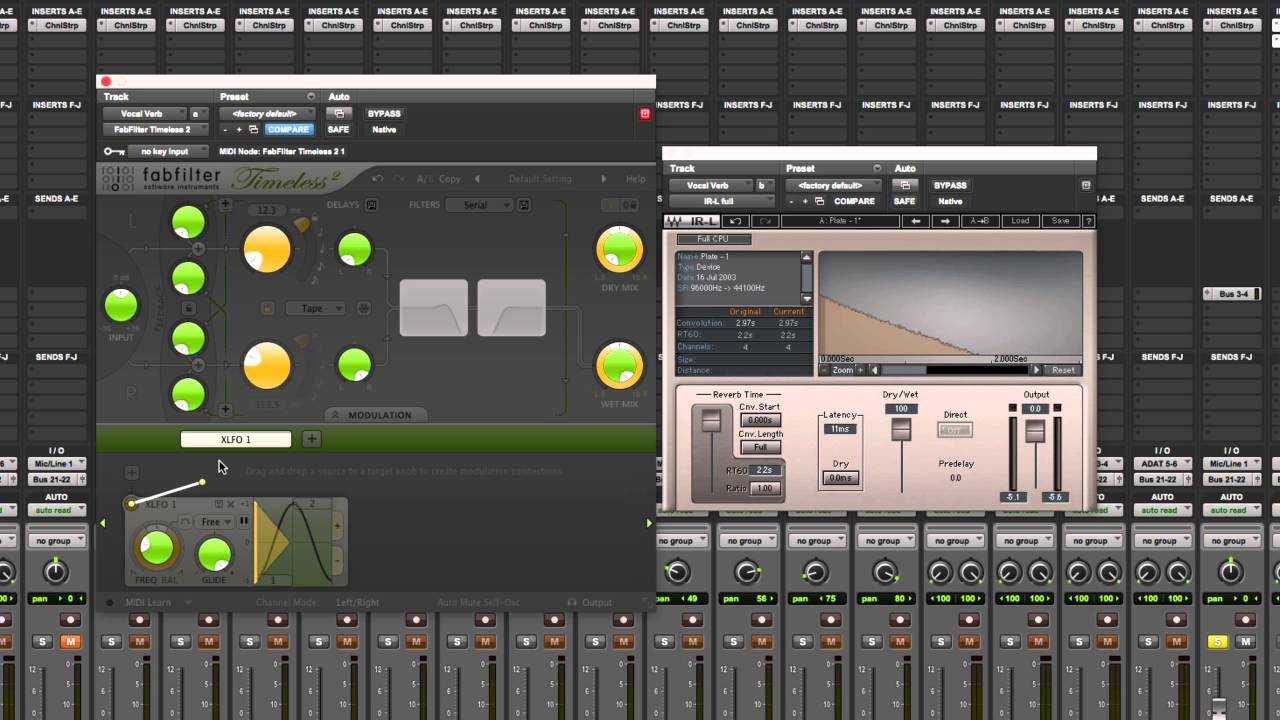Click the IR-L Output fader handle

[1035, 431]
